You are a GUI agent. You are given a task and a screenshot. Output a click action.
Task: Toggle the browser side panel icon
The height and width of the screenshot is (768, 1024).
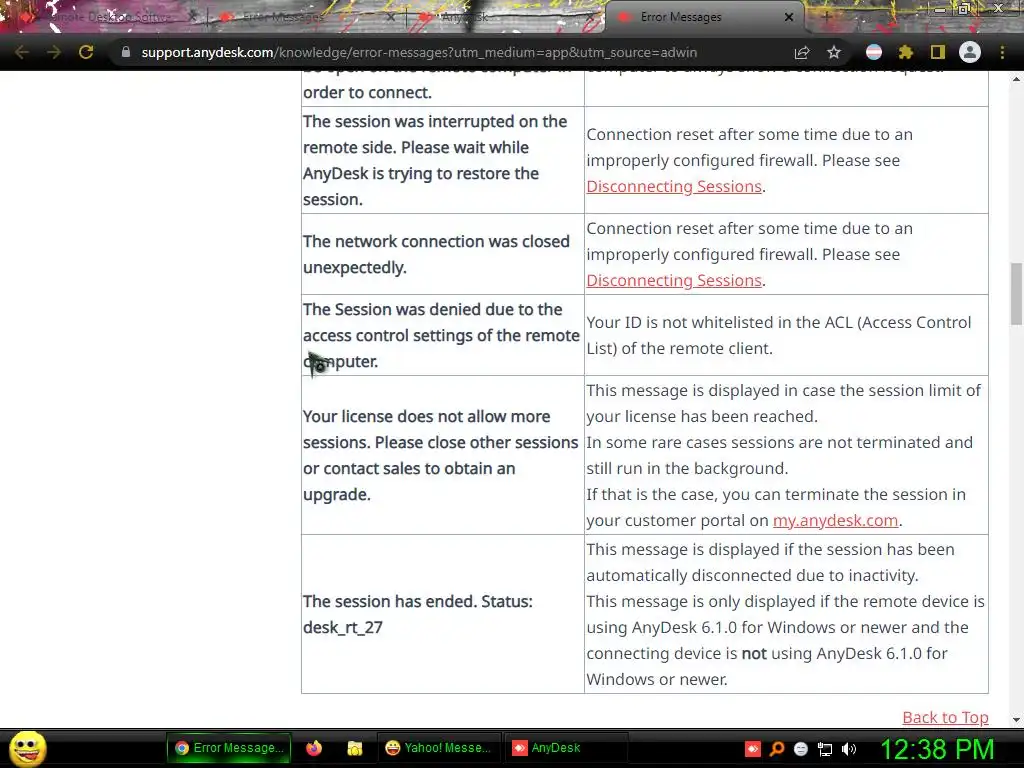[938, 52]
